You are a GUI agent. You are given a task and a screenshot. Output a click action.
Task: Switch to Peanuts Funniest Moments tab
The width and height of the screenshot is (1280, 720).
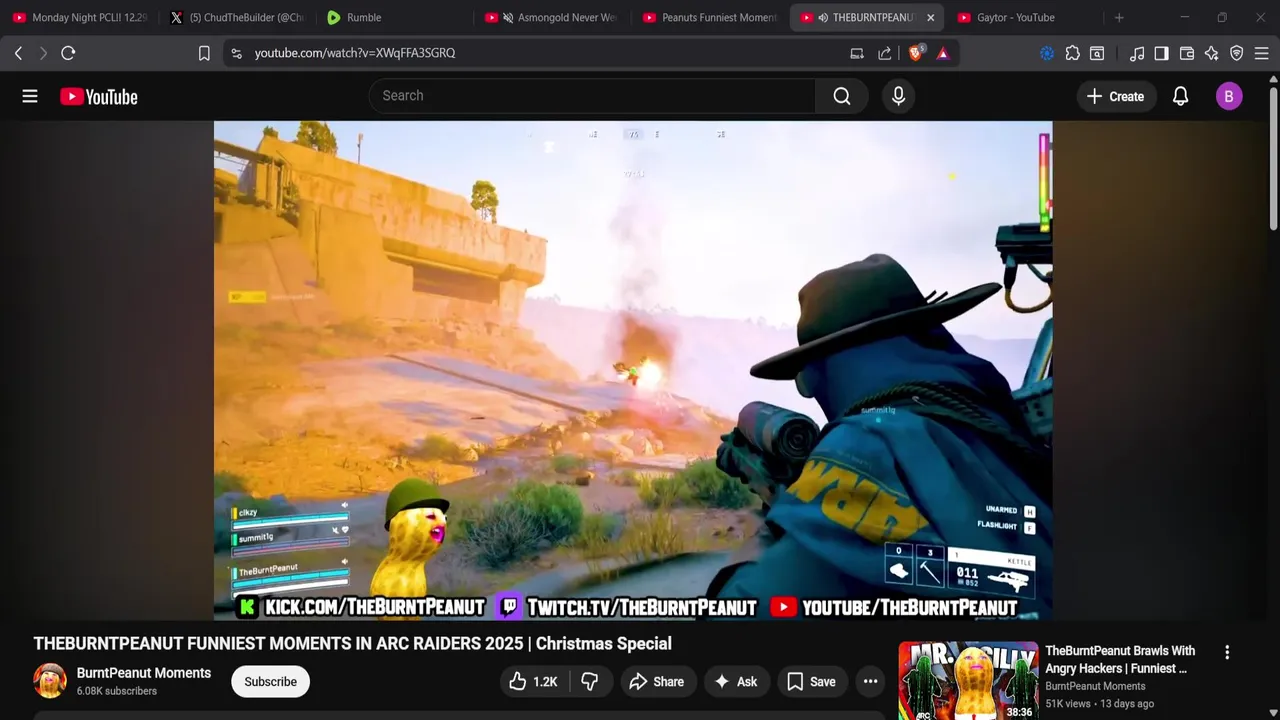[x=711, y=17]
